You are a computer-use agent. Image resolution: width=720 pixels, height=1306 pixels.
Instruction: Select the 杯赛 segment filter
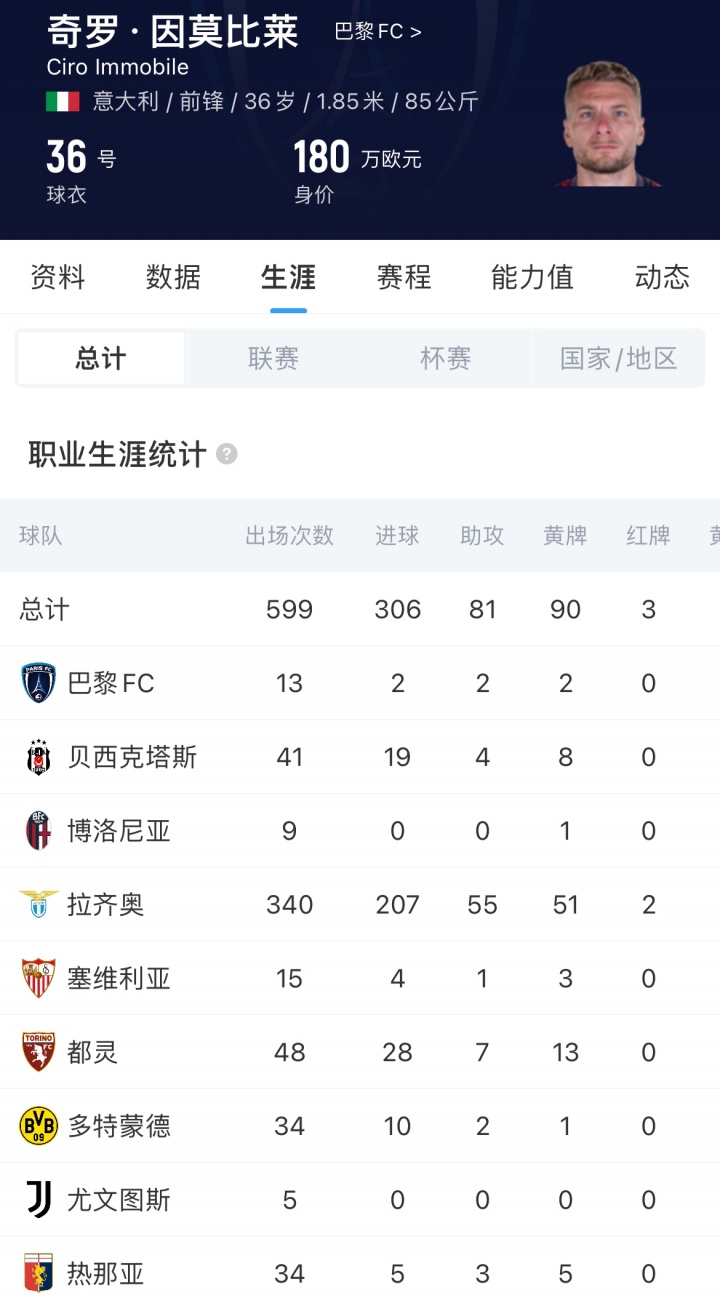445,358
